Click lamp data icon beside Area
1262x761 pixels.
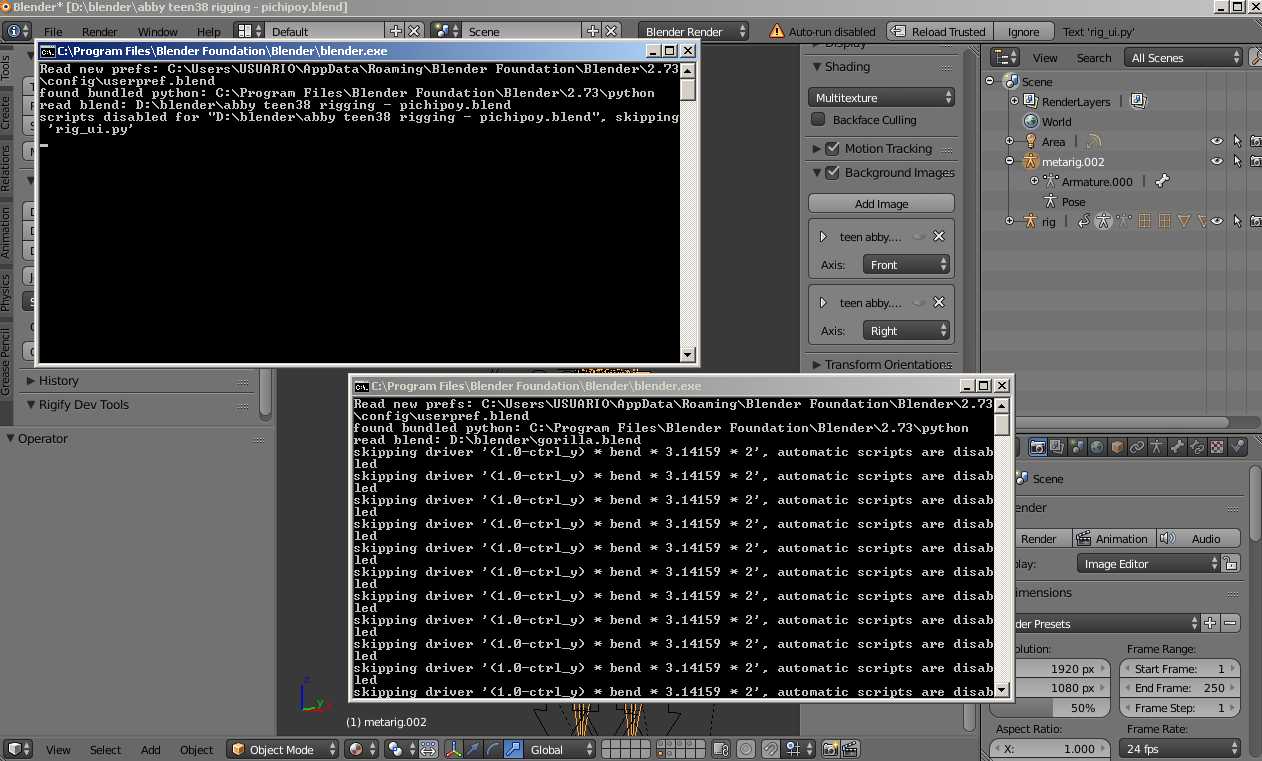click(x=1093, y=142)
